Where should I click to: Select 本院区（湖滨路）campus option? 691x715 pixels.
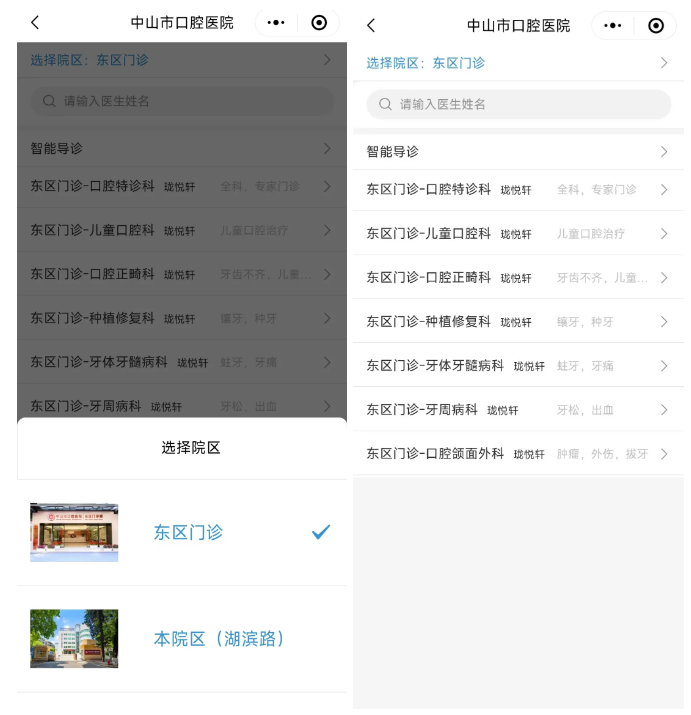tap(219, 638)
